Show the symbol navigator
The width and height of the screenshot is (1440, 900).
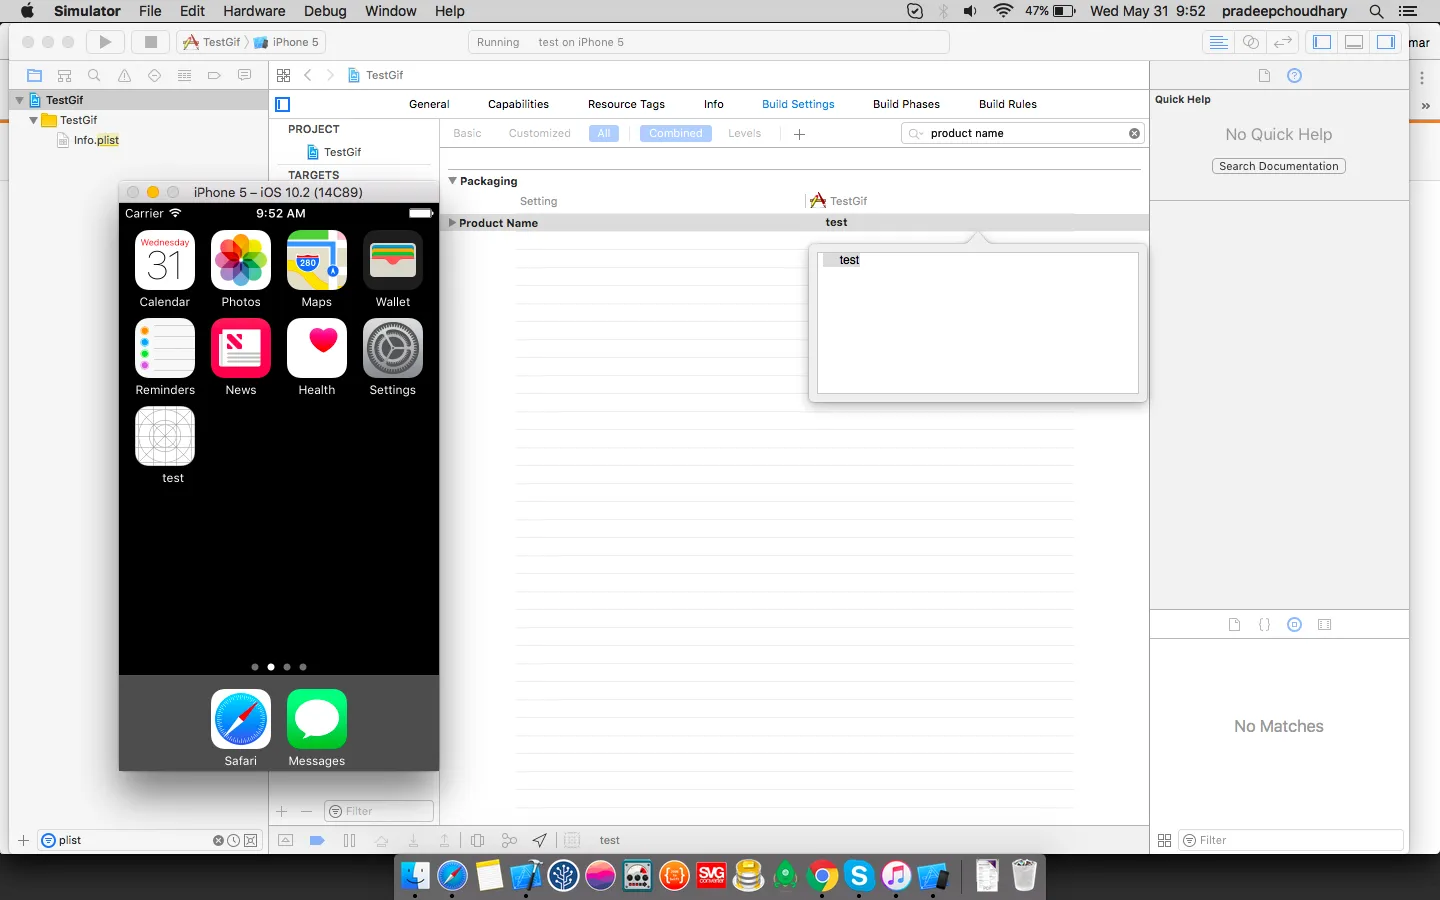click(x=64, y=75)
